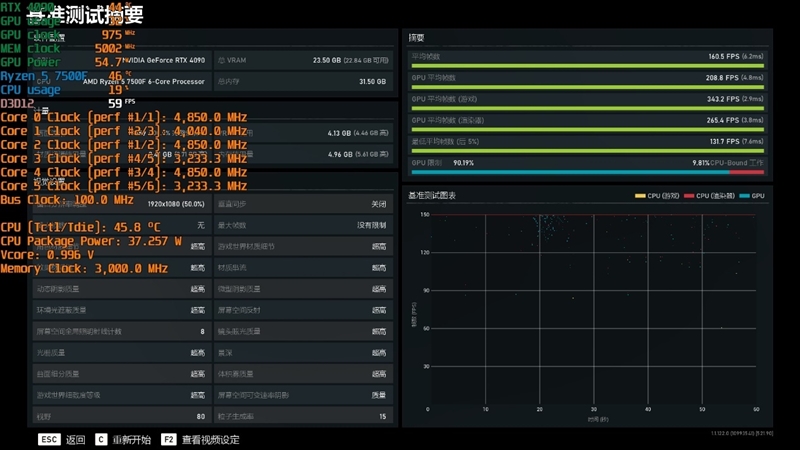Restart the benchmark via 重新开始
Screen dimensions: 800x450
(x=132, y=440)
